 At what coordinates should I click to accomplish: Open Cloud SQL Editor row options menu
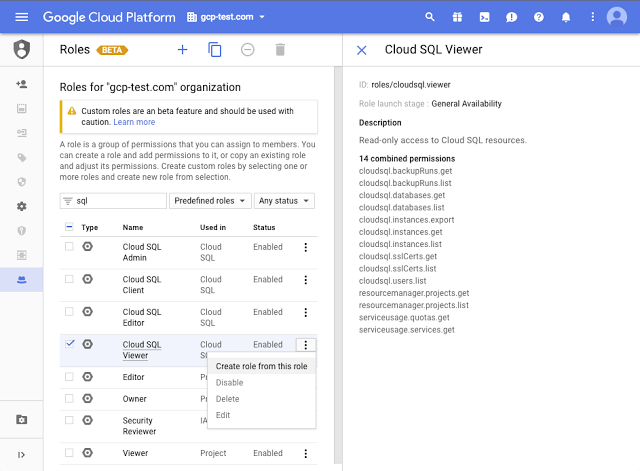click(305, 313)
